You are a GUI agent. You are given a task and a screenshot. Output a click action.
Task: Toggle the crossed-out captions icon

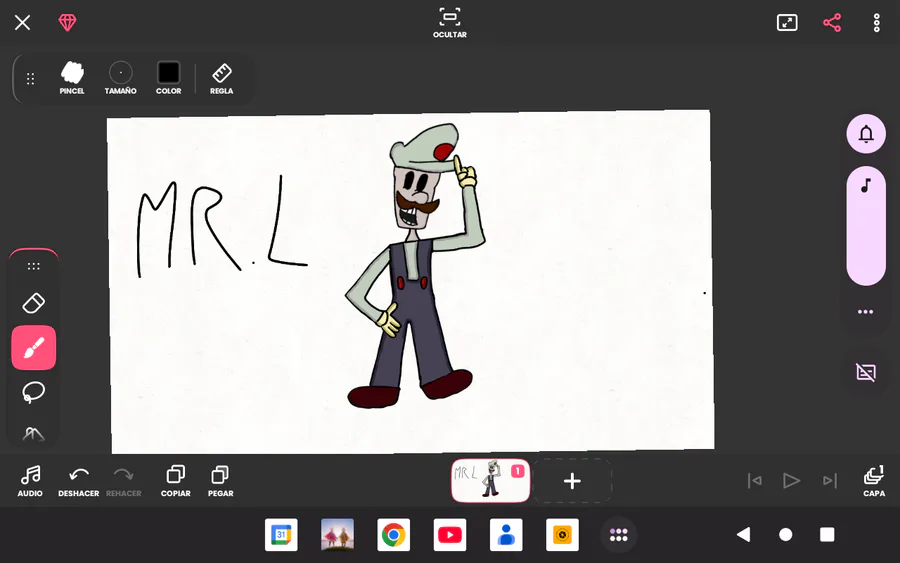coord(866,372)
